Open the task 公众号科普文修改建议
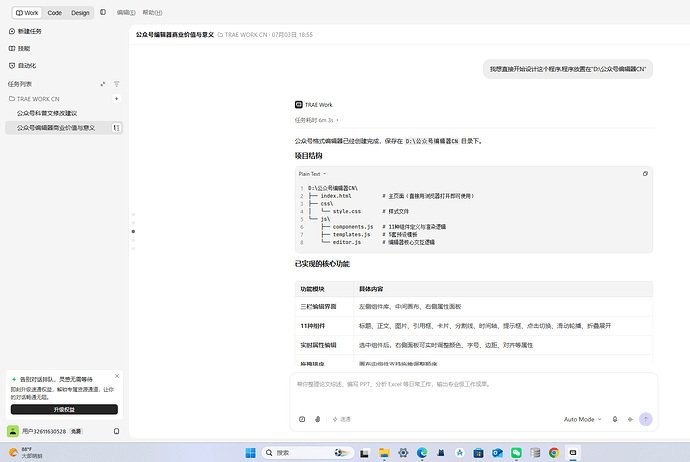Screen dimensions: 690x462 (47, 113)
